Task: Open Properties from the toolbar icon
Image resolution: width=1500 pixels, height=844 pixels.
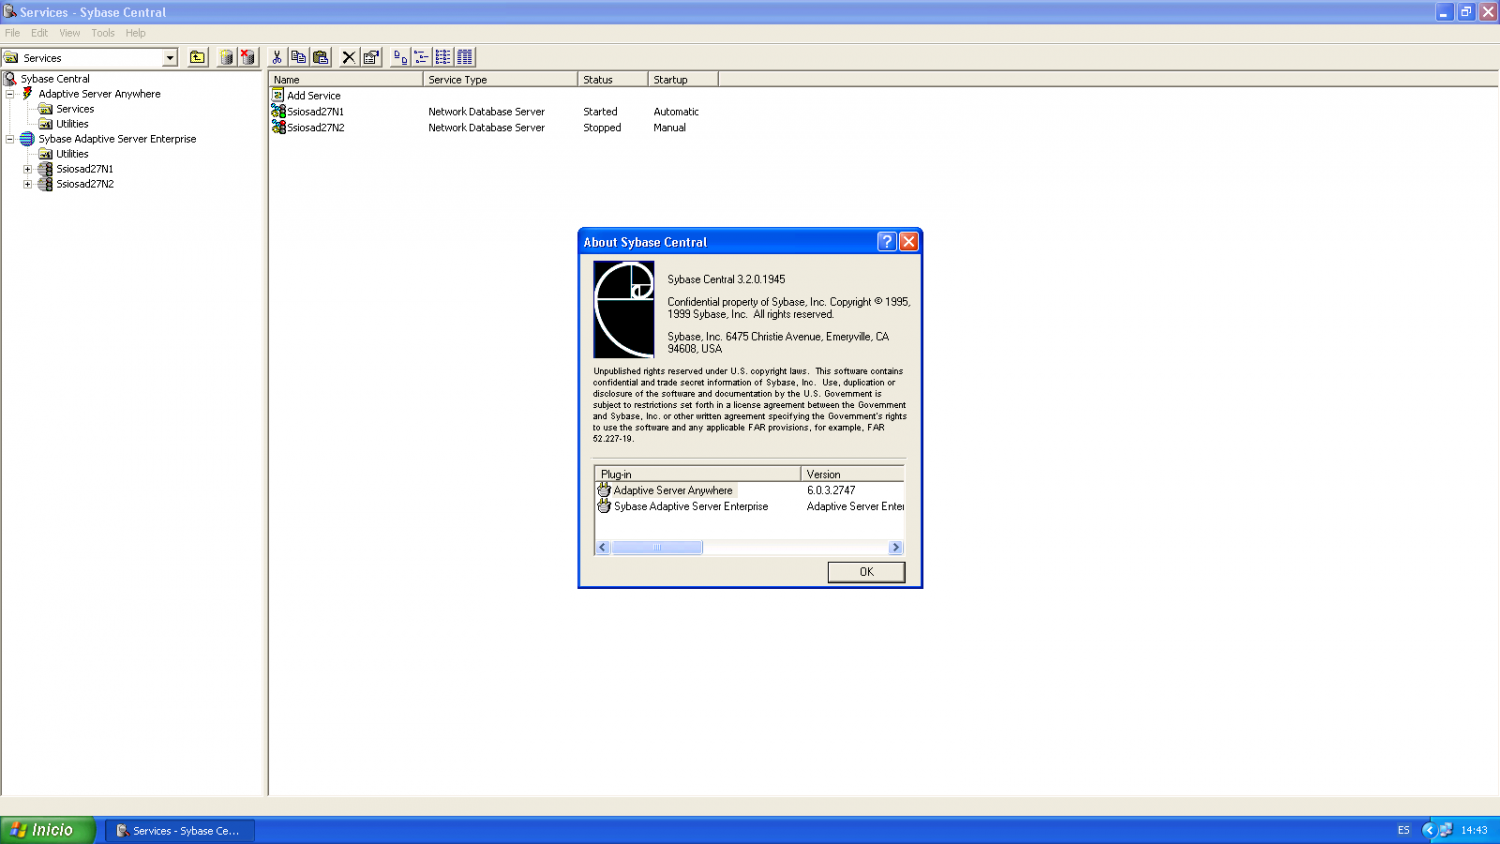Action: point(371,57)
